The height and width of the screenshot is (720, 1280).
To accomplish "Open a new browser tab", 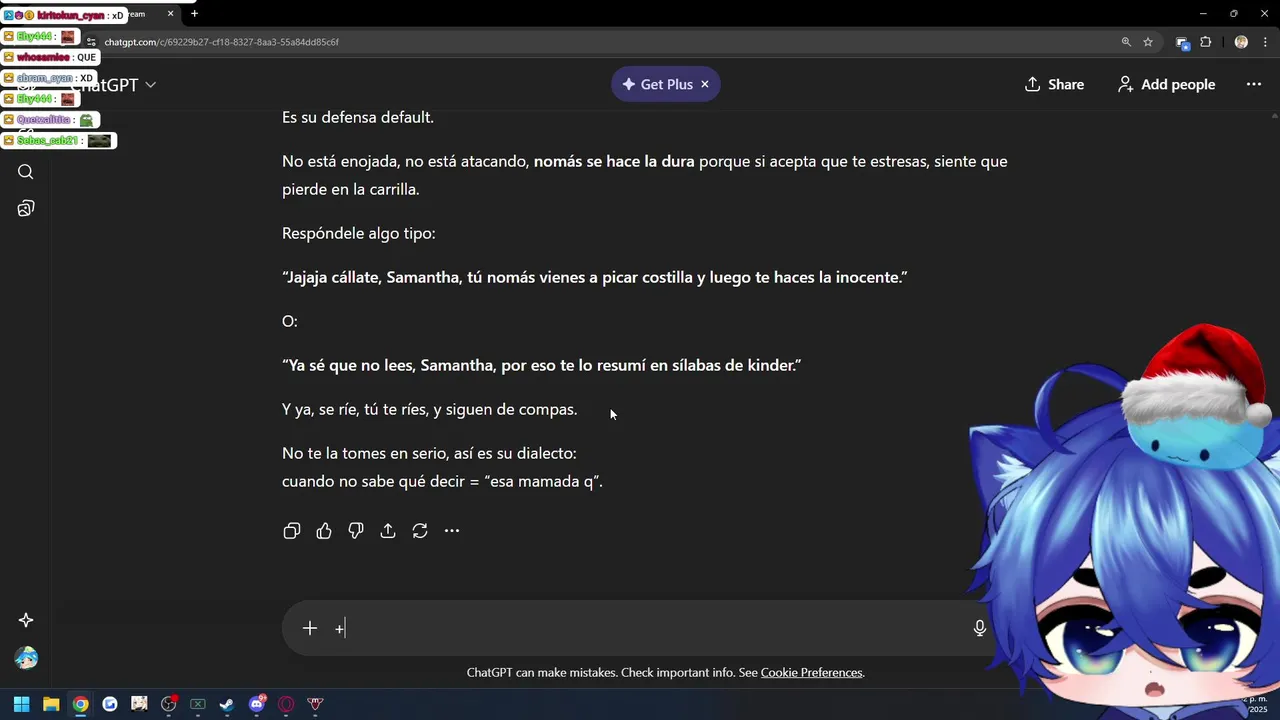I will (194, 14).
